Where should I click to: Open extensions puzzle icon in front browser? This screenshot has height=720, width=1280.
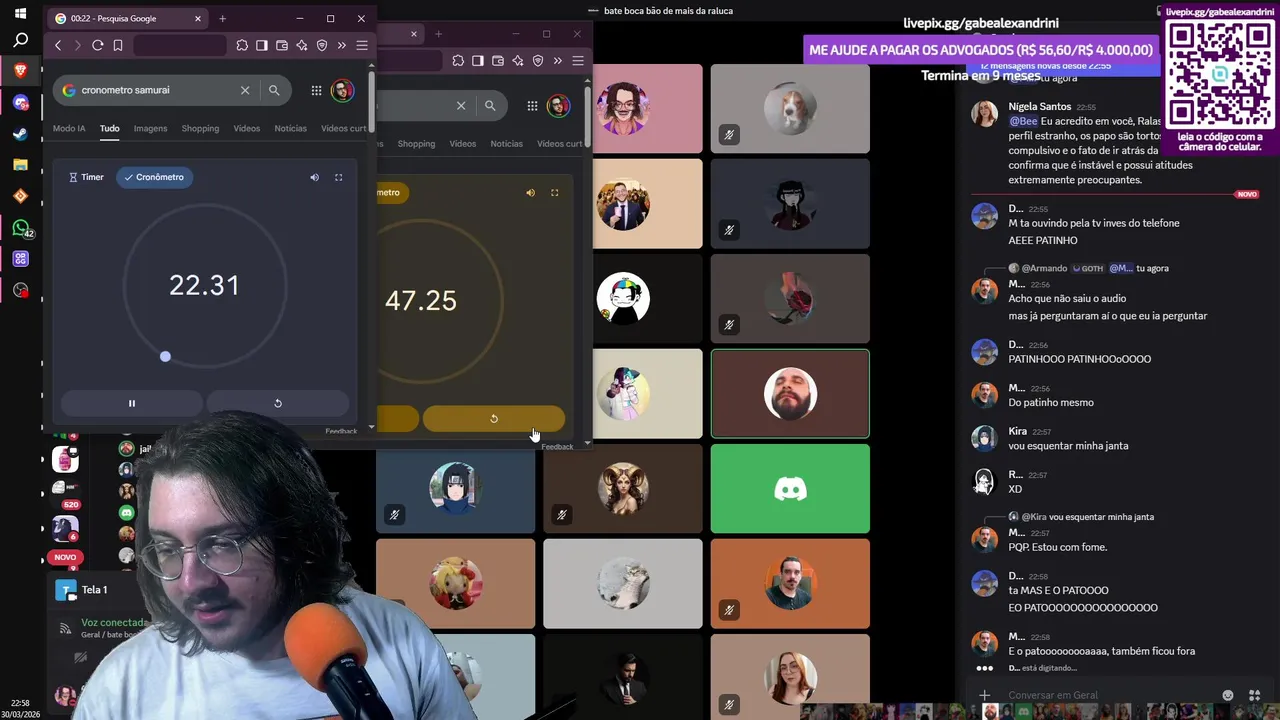[x=242, y=45]
